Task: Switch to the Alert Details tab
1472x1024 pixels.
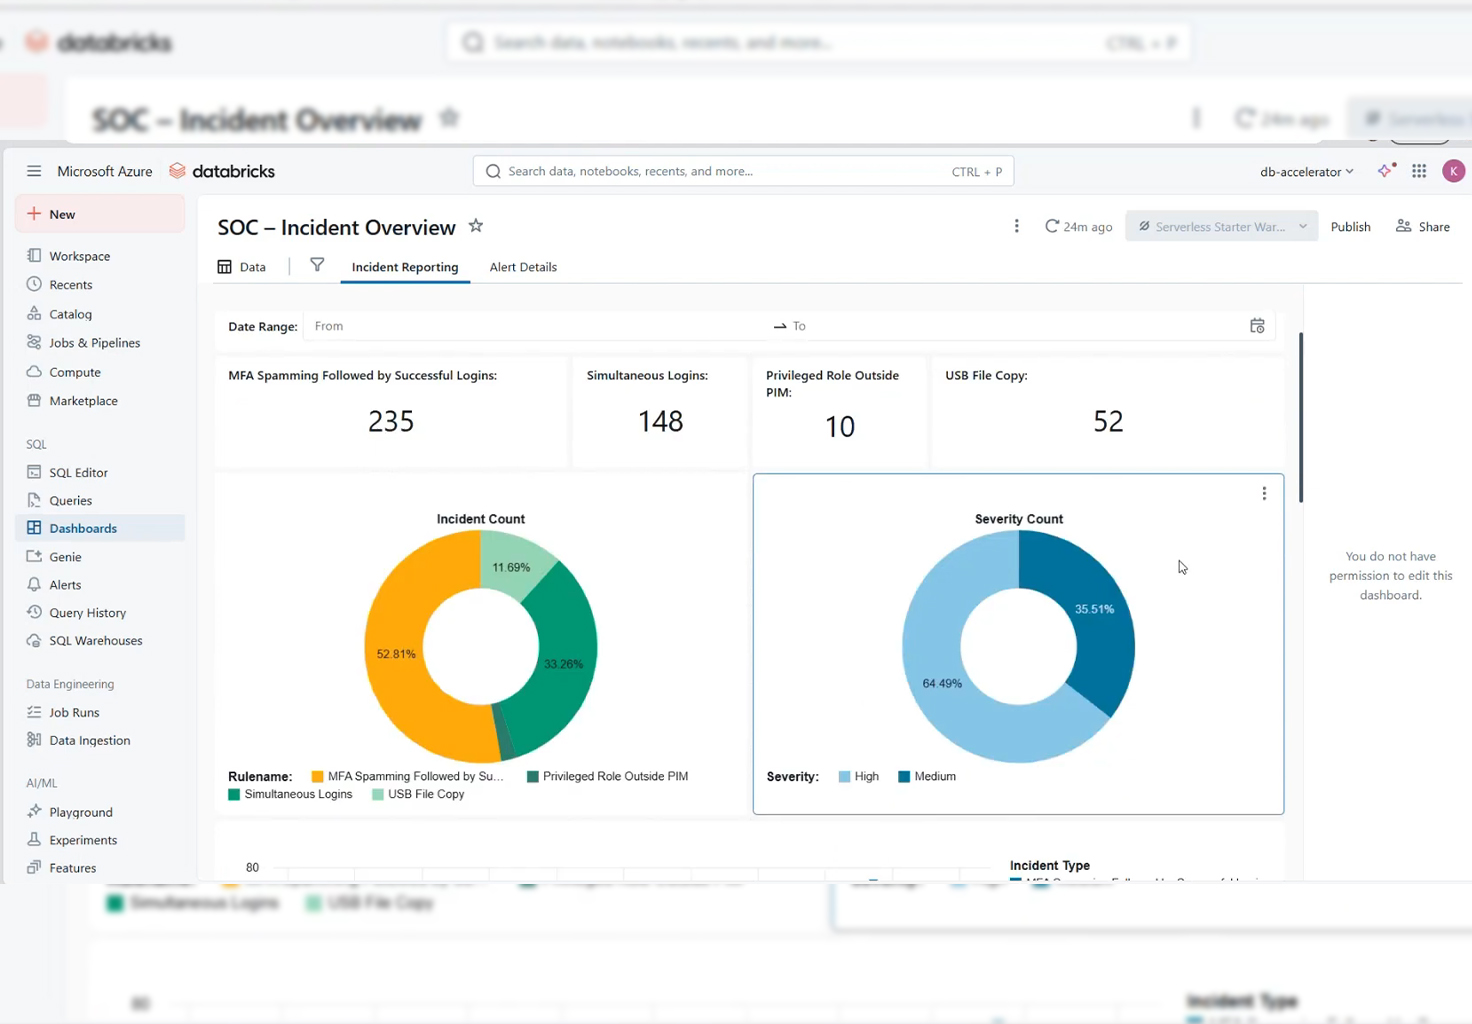Action: tap(523, 267)
